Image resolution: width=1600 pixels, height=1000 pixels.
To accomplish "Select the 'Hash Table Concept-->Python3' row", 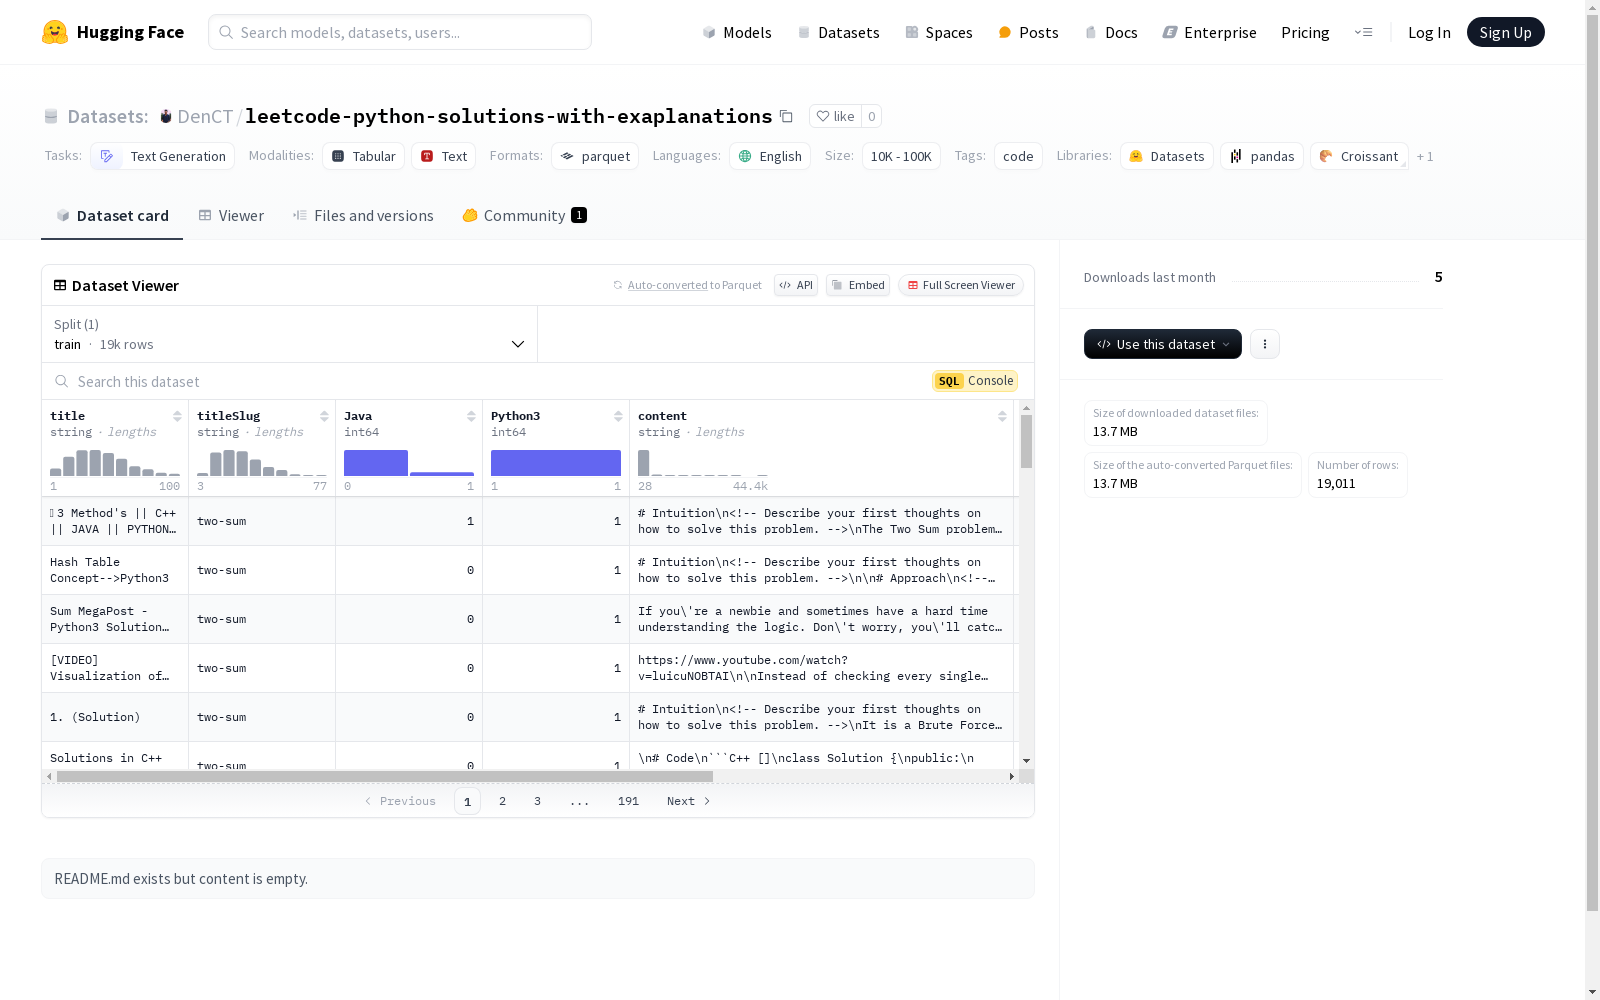I will [x=528, y=570].
